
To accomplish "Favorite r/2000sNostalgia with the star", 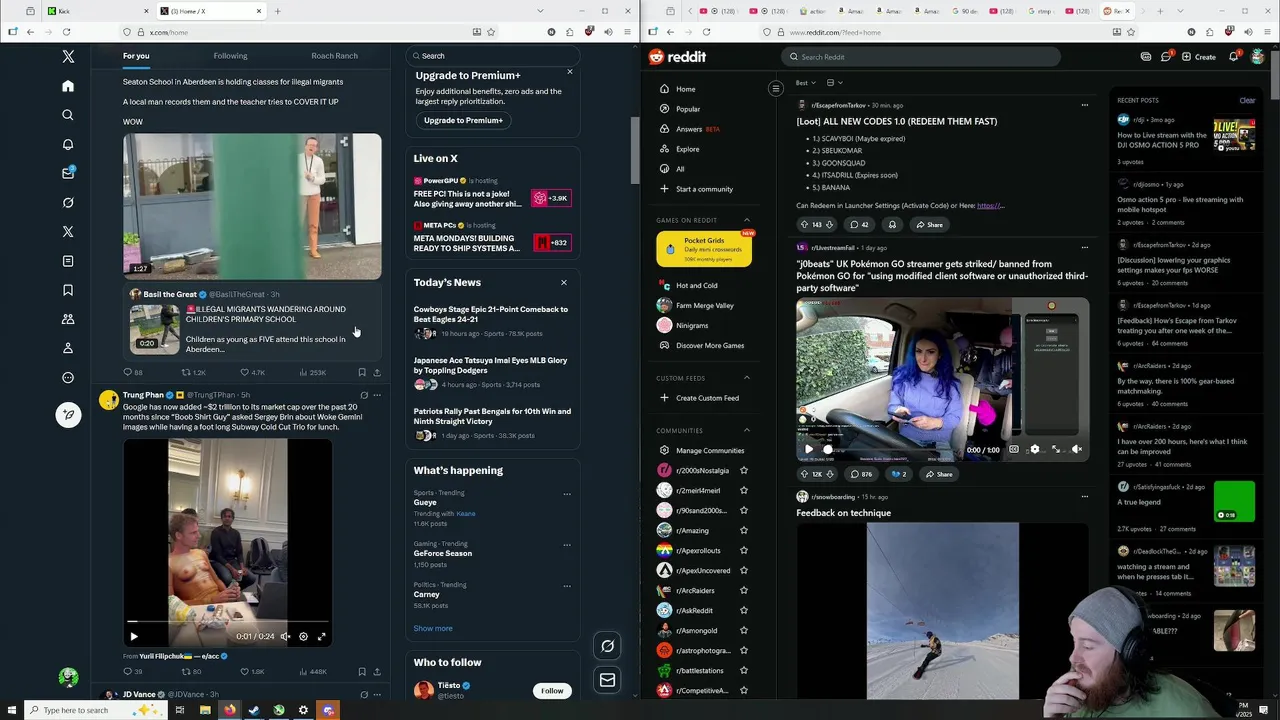I will tap(743, 470).
